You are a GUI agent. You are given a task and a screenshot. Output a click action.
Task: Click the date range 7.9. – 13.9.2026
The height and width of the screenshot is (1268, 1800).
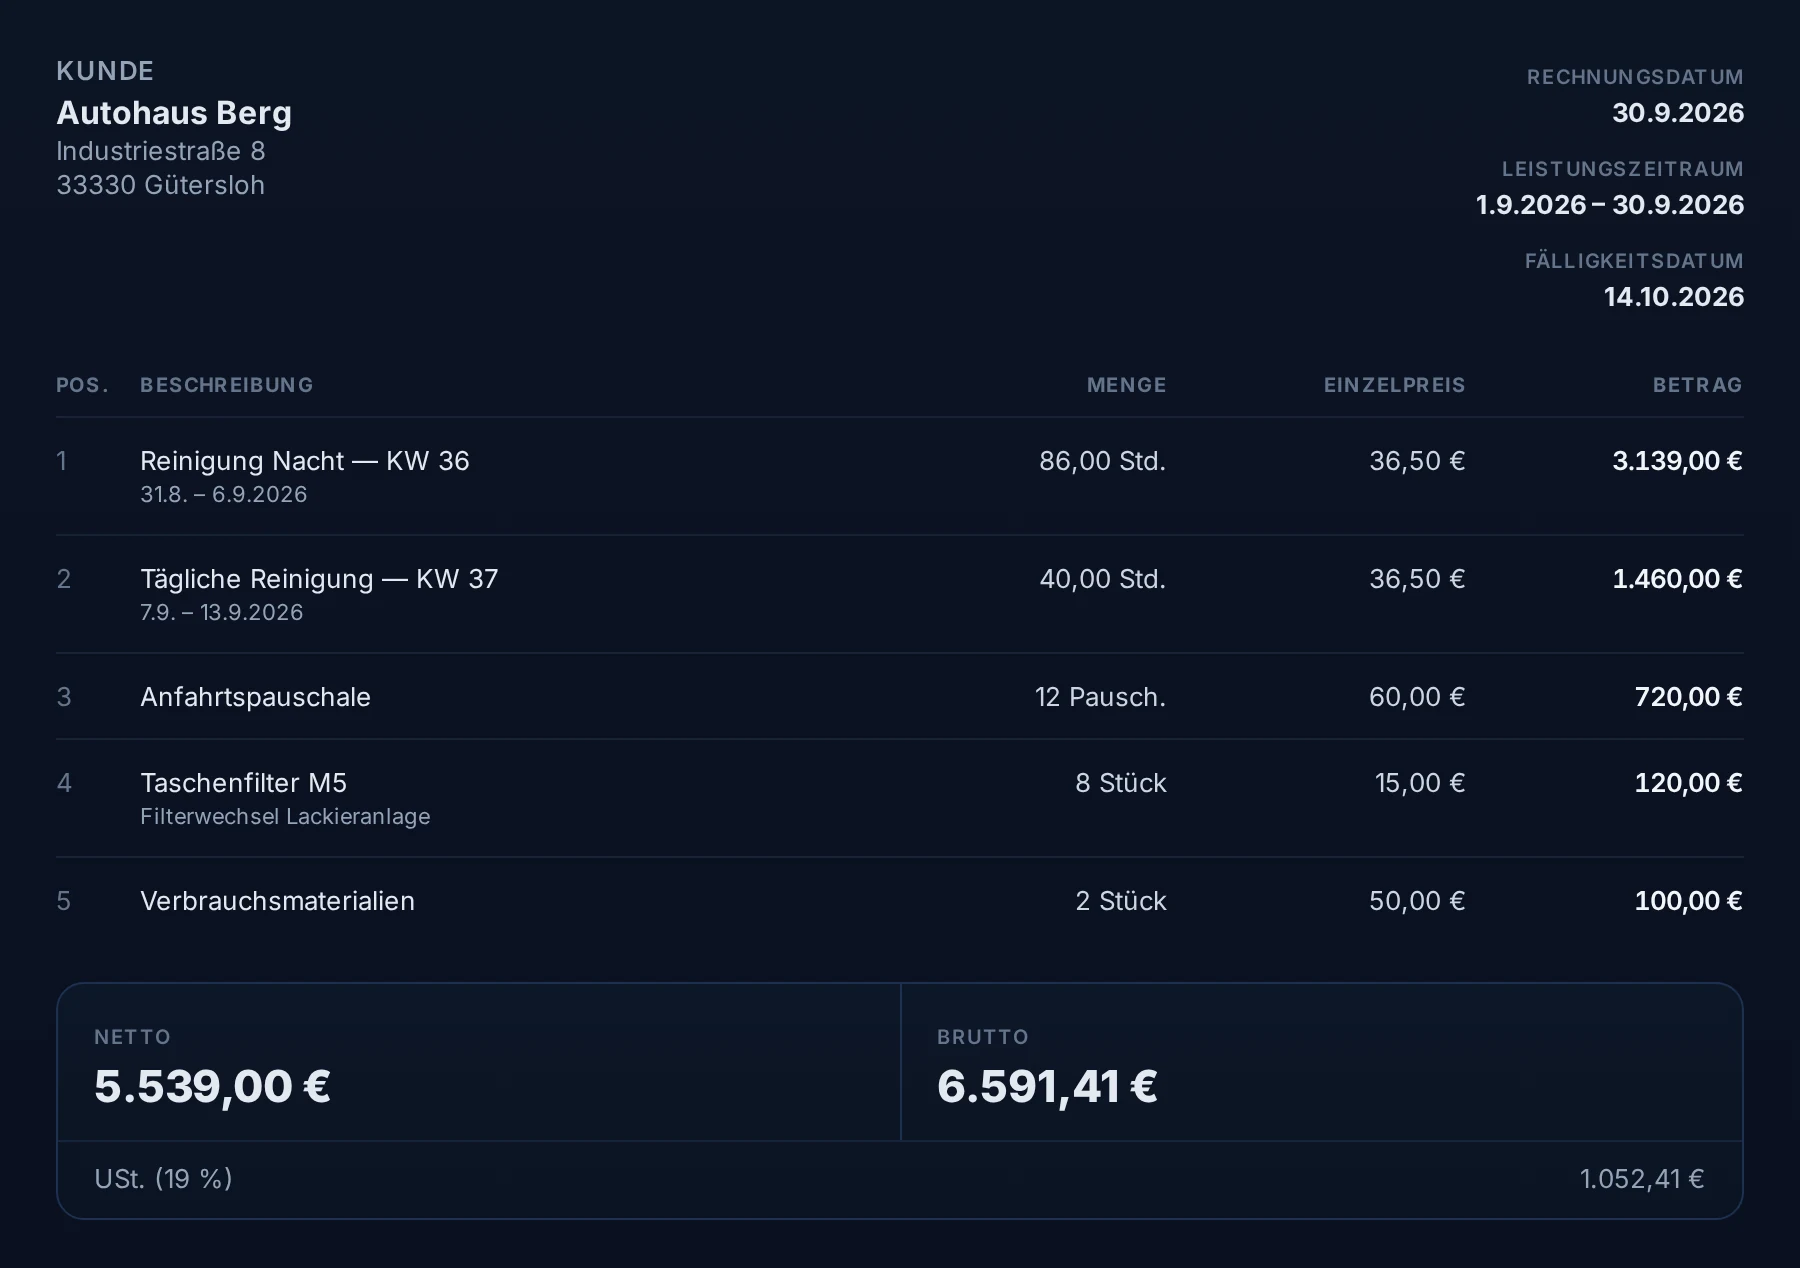coord(222,613)
